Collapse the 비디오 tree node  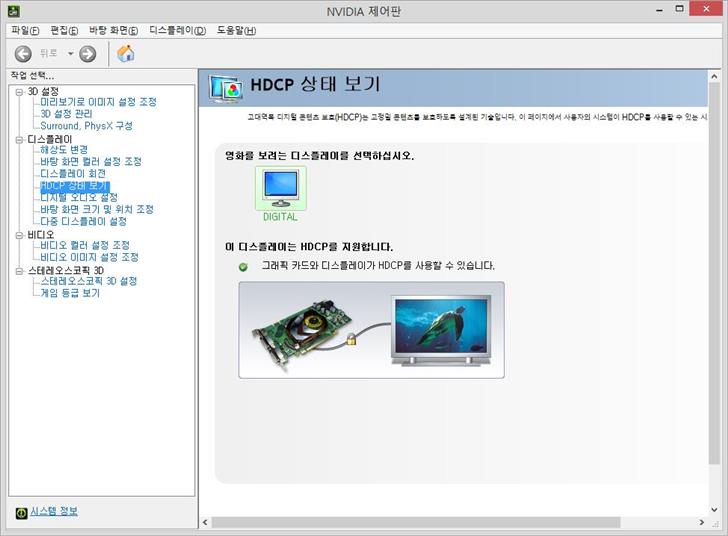[18, 234]
